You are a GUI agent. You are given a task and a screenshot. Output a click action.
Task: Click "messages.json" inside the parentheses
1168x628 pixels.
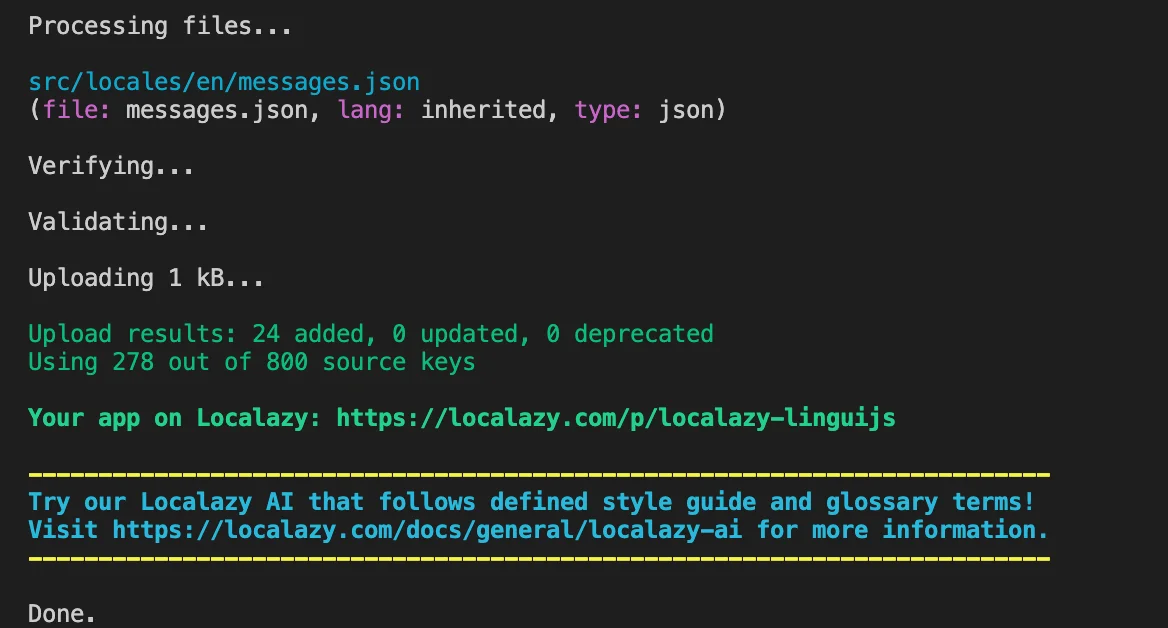coord(217,109)
